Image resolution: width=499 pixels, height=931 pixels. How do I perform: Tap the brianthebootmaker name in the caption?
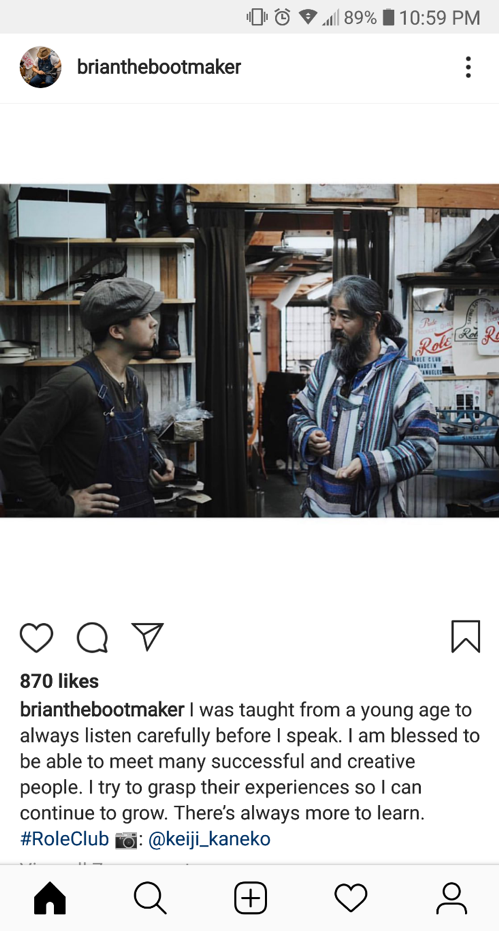(x=102, y=710)
